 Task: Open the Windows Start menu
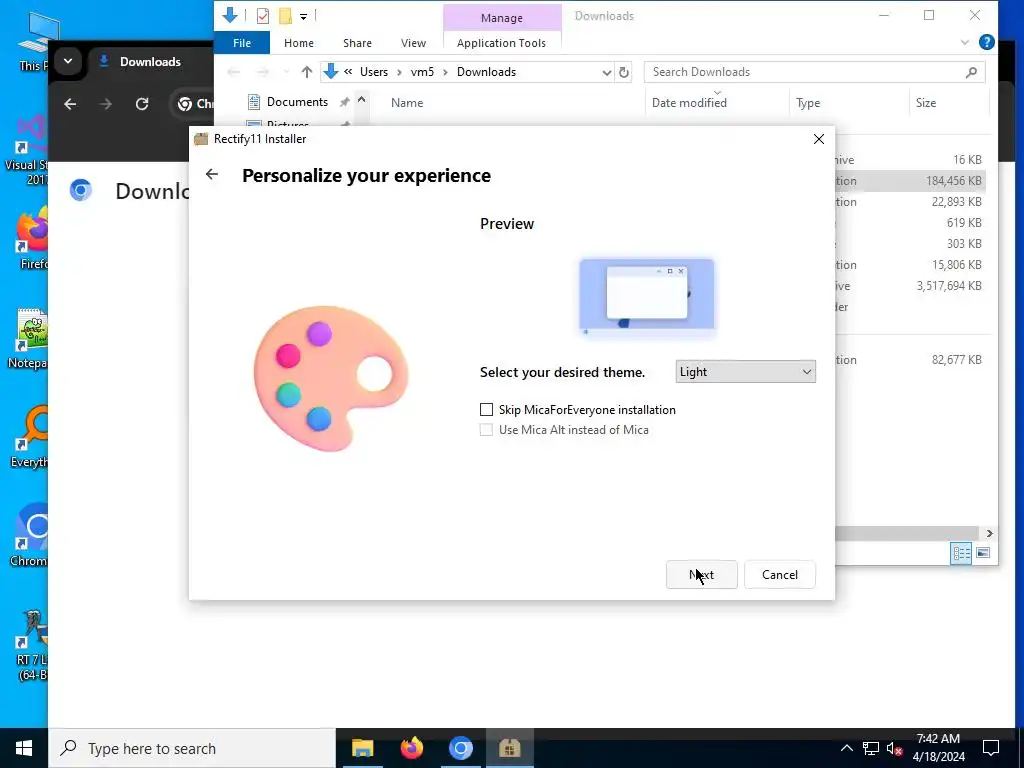(x=24, y=748)
